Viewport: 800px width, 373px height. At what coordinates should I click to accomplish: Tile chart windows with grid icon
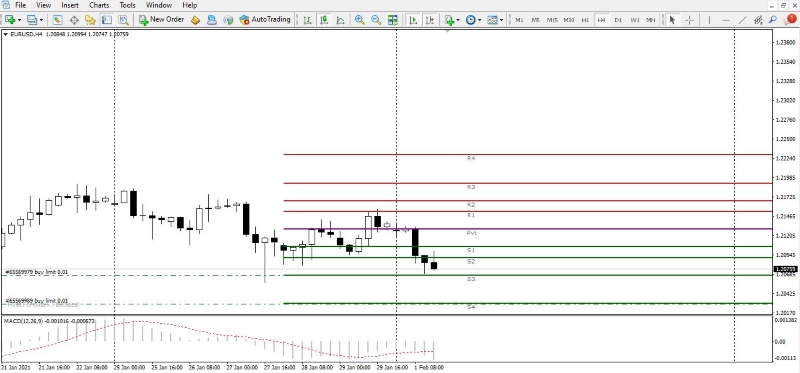392,20
